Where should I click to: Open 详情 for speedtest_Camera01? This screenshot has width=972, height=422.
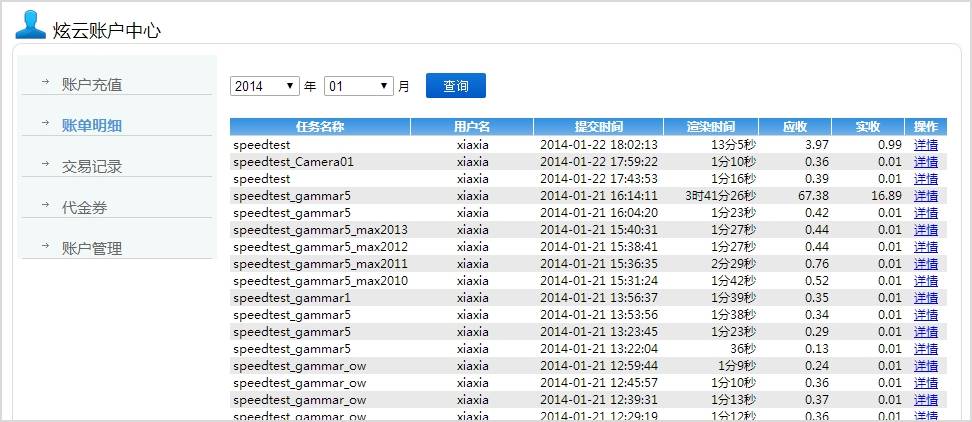pyautogui.click(x=926, y=162)
